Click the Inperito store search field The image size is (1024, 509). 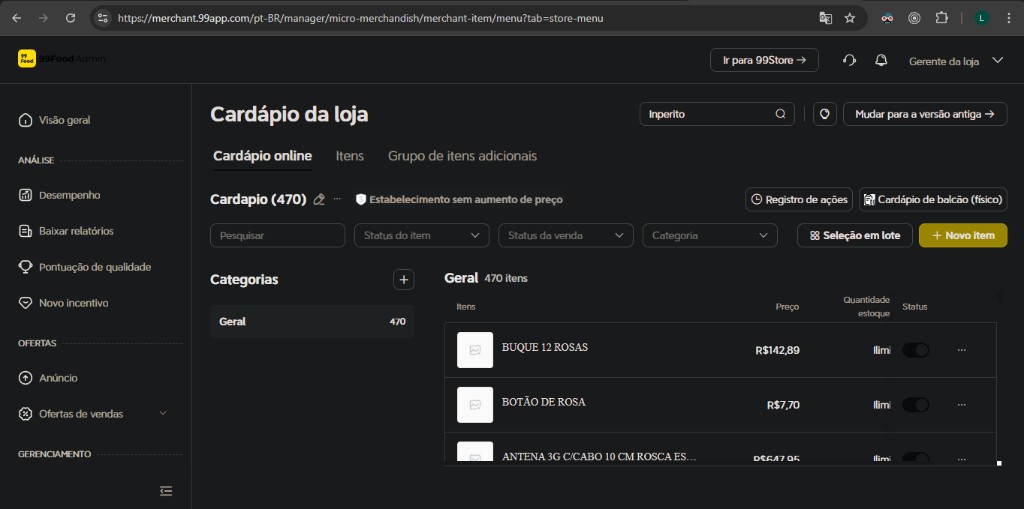717,114
